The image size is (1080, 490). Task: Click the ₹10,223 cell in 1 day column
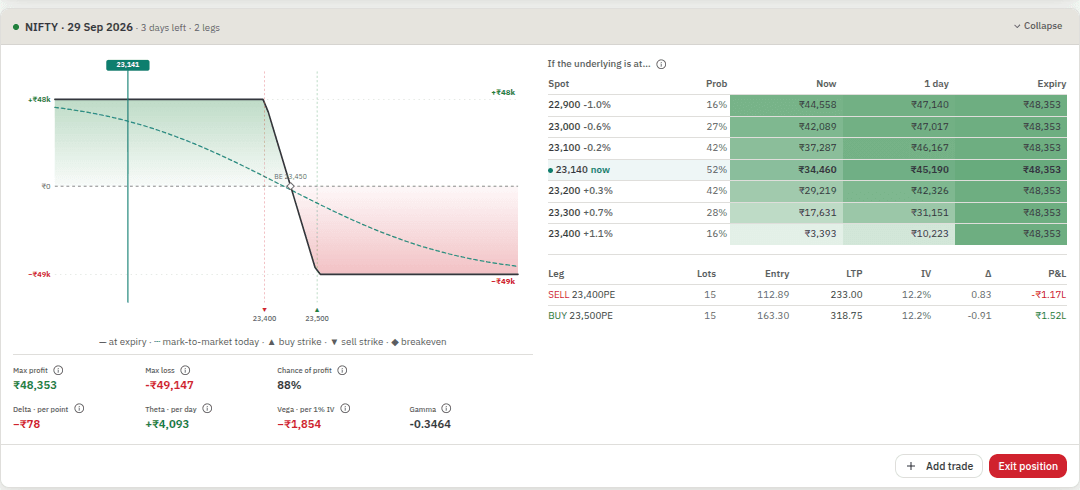pos(899,234)
